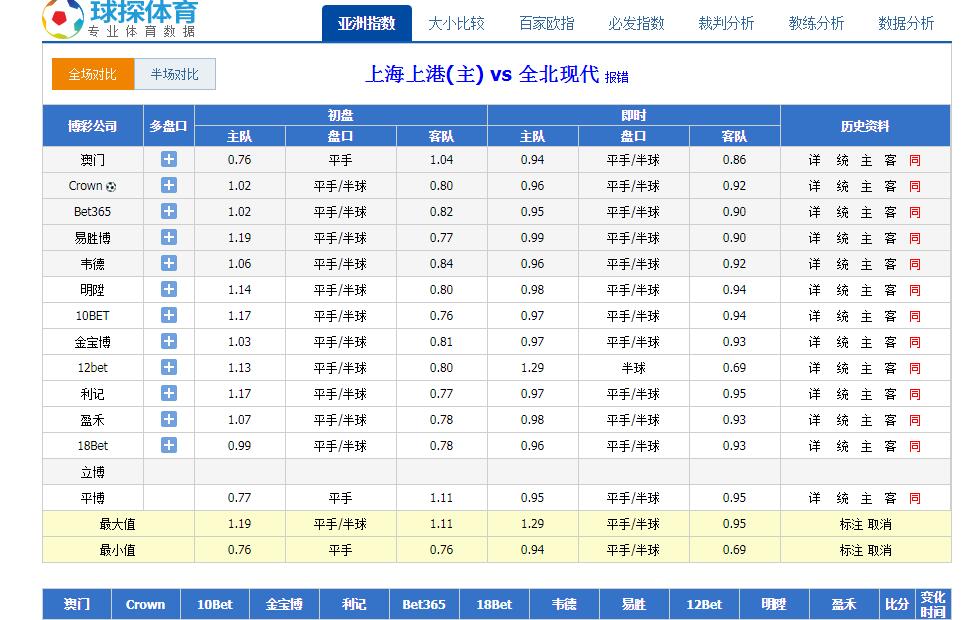Select 全场对比 full-match comparison
The width and height of the screenshot is (969, 620).
point(93,74)
